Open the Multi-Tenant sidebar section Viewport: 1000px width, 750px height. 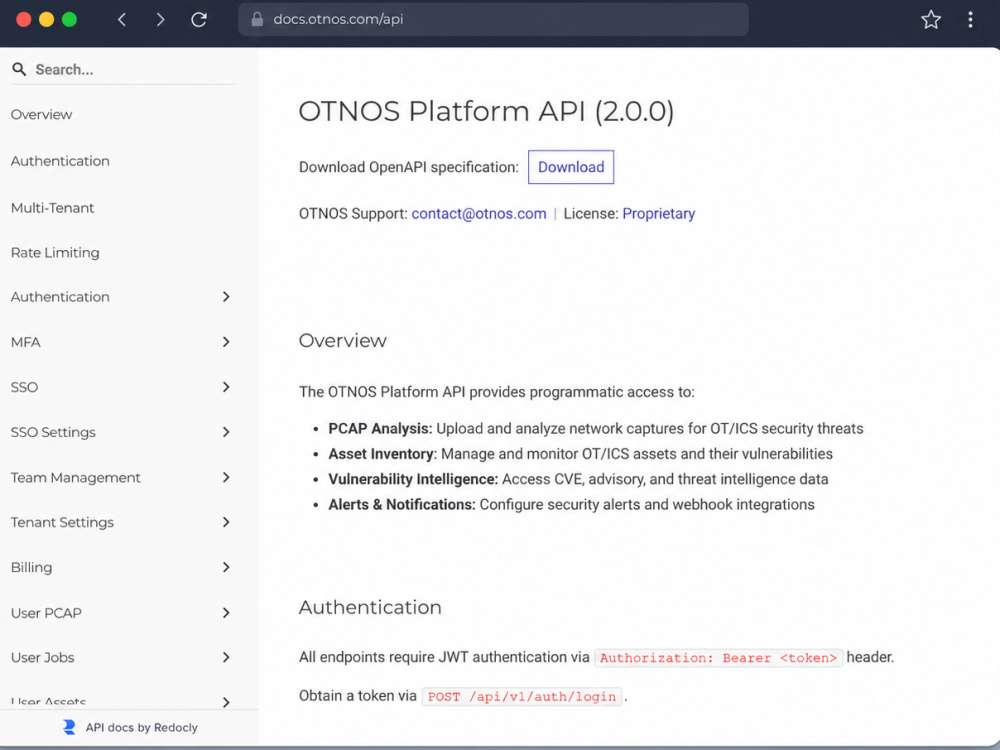coord(52,208)
